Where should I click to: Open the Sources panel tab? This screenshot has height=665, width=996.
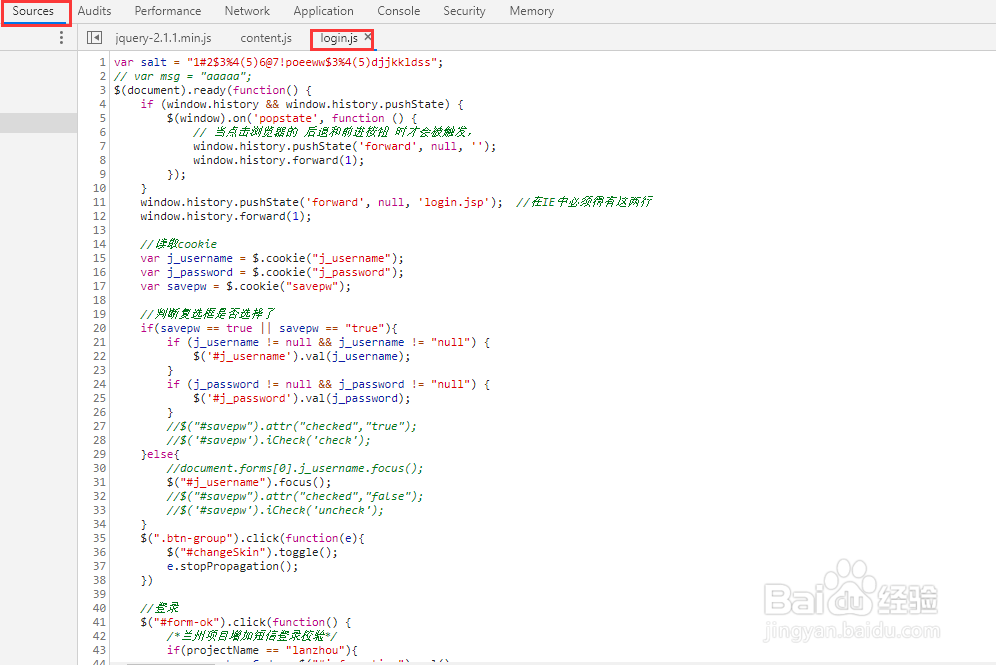tap(33, 11)
